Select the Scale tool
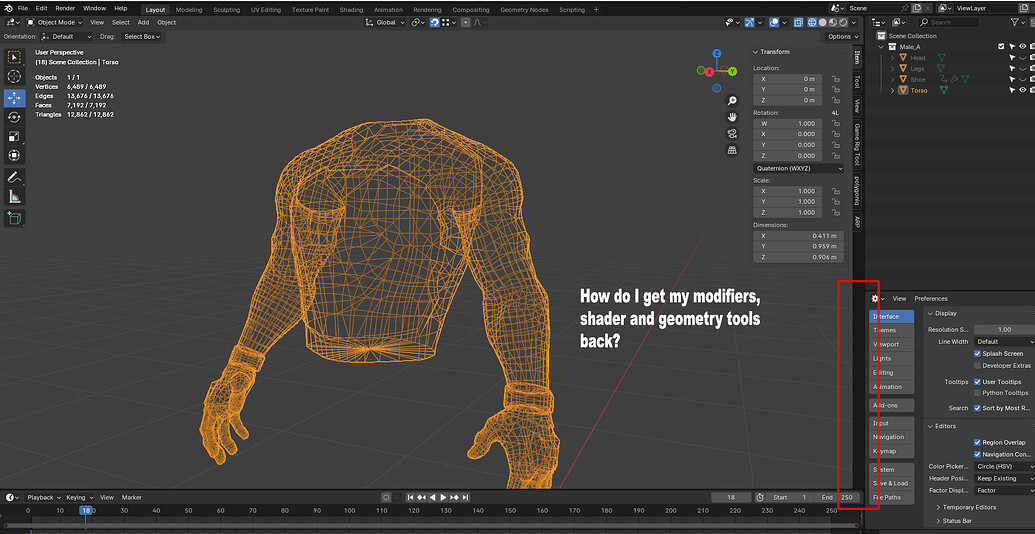This screenshot has height=534, width=1035. [15, 137]
